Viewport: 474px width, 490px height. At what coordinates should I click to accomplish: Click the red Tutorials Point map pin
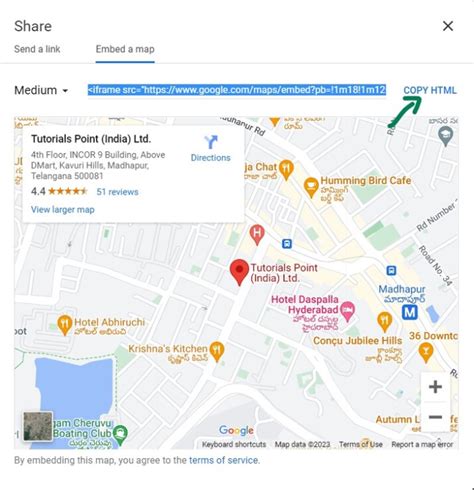coord(239,272)
